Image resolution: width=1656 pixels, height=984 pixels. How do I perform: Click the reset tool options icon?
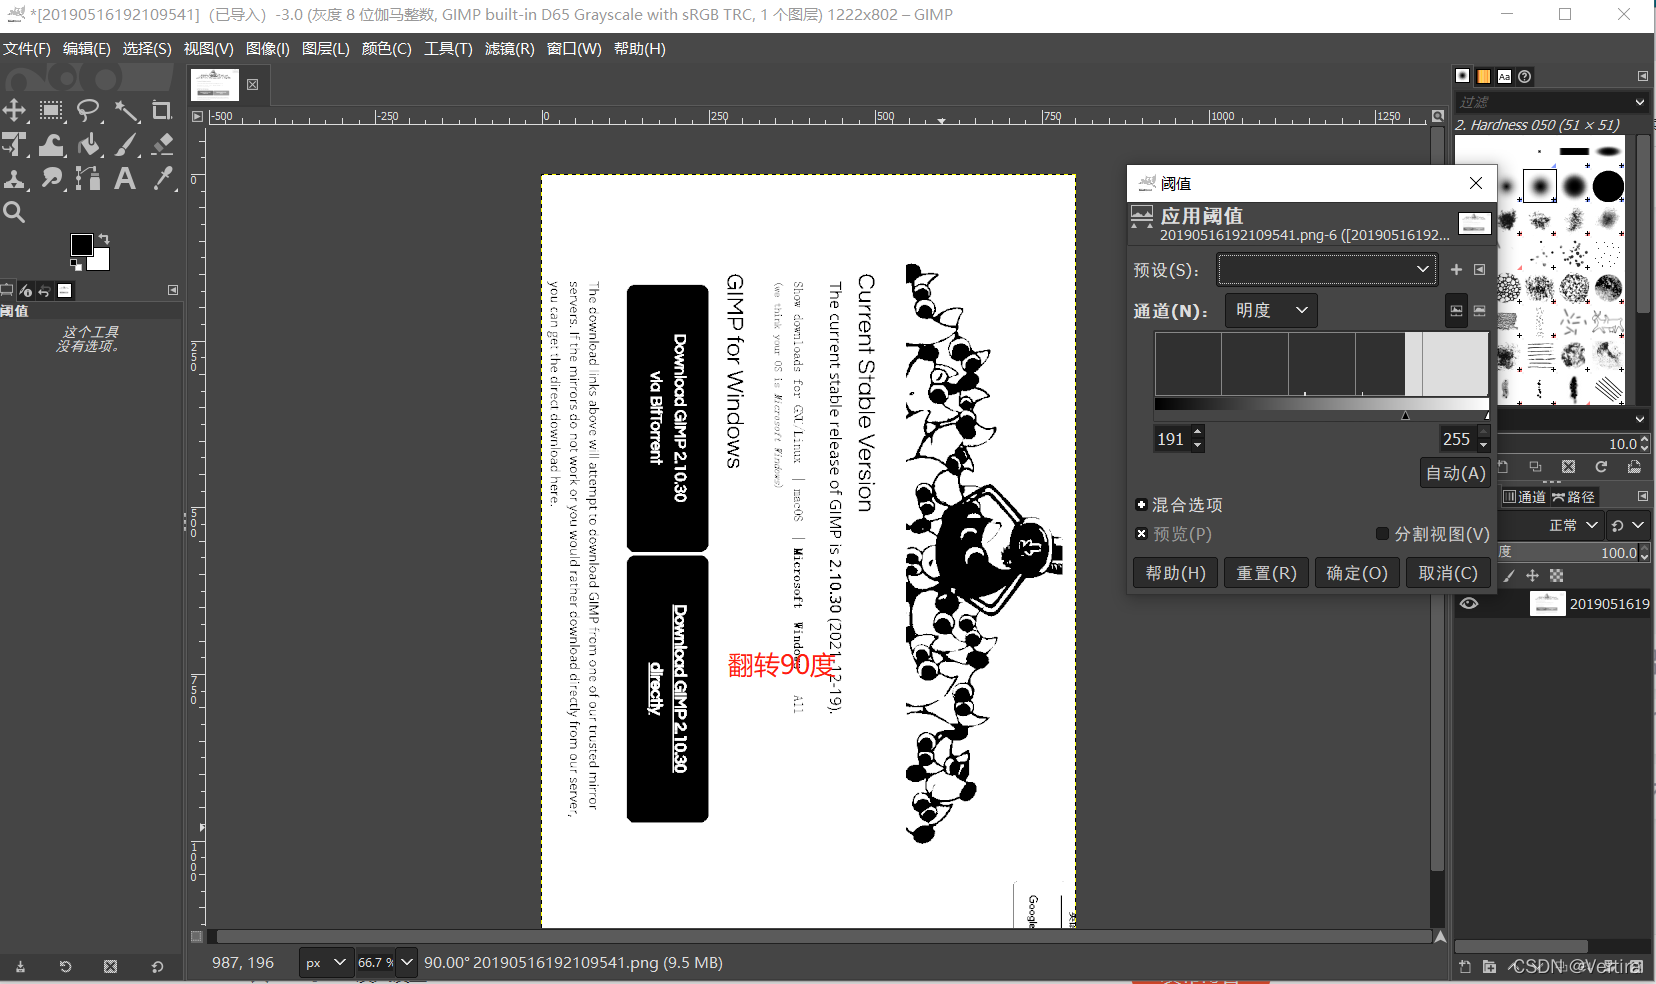click(x=157, y=967)
